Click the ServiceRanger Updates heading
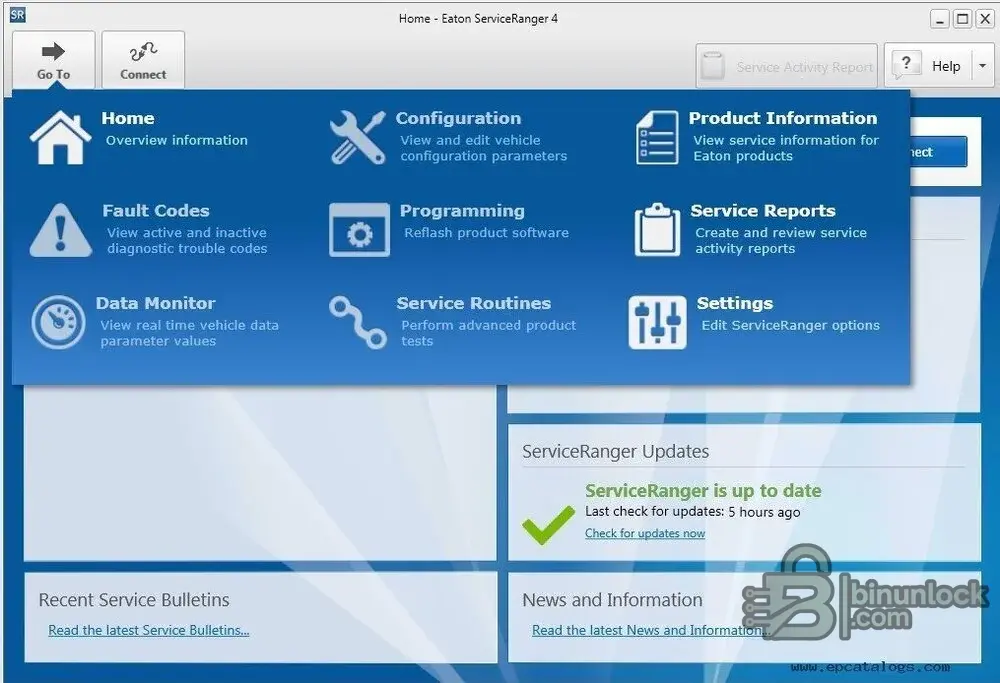Screen dimensions: 1000x683 point(615,452)
